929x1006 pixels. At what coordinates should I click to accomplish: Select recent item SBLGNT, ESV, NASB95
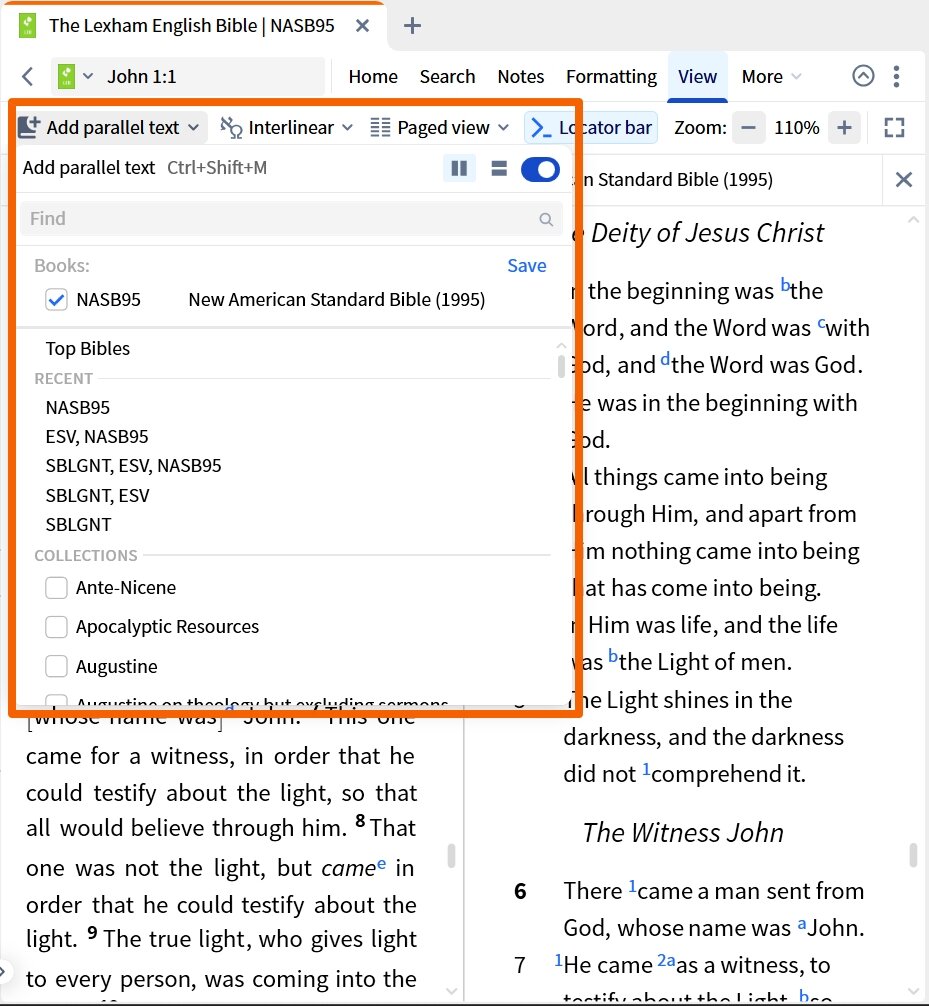[133, 465]
